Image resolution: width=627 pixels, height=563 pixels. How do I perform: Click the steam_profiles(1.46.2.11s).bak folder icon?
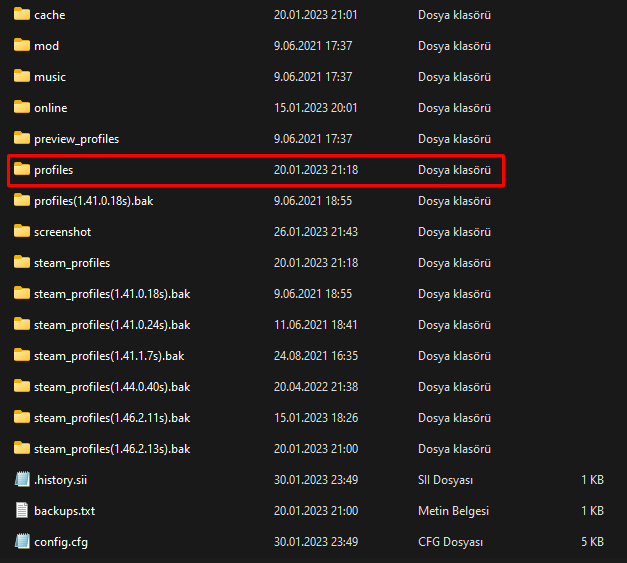[22, 417]
